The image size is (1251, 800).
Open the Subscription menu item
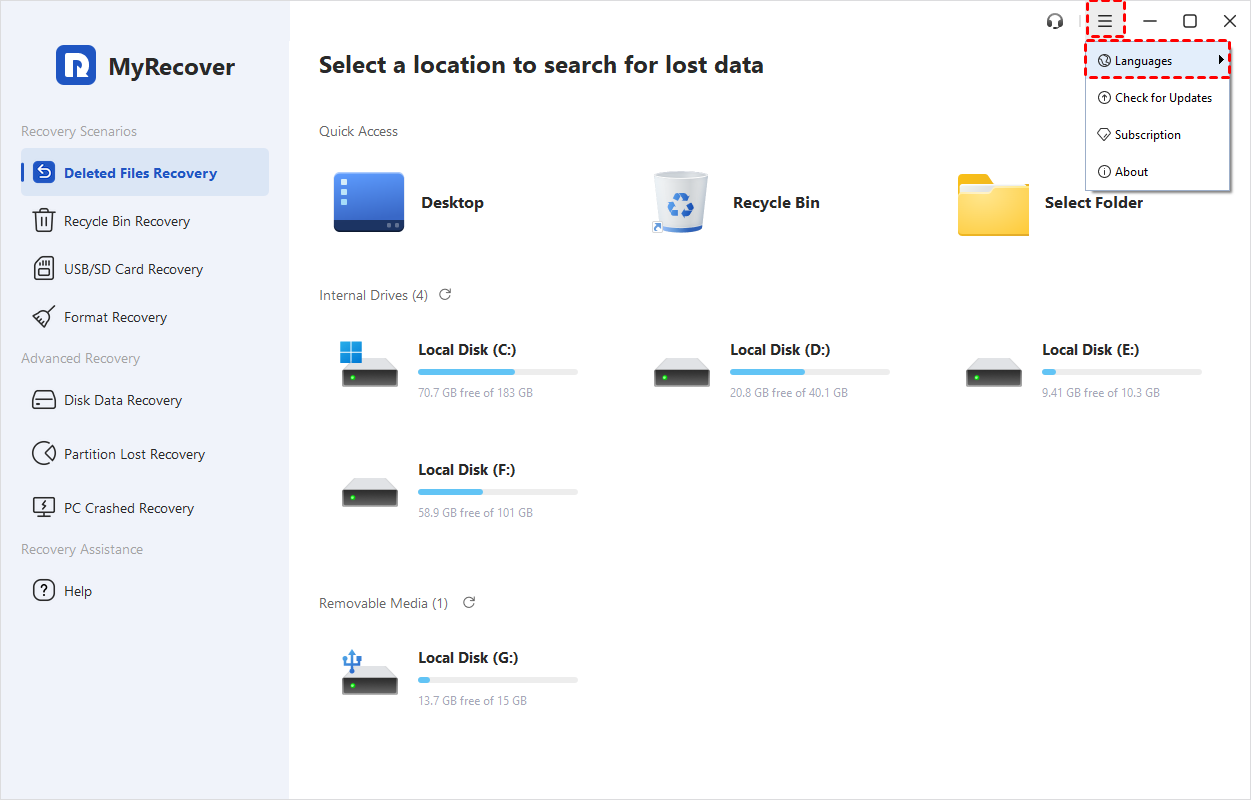pos(1147,135)
